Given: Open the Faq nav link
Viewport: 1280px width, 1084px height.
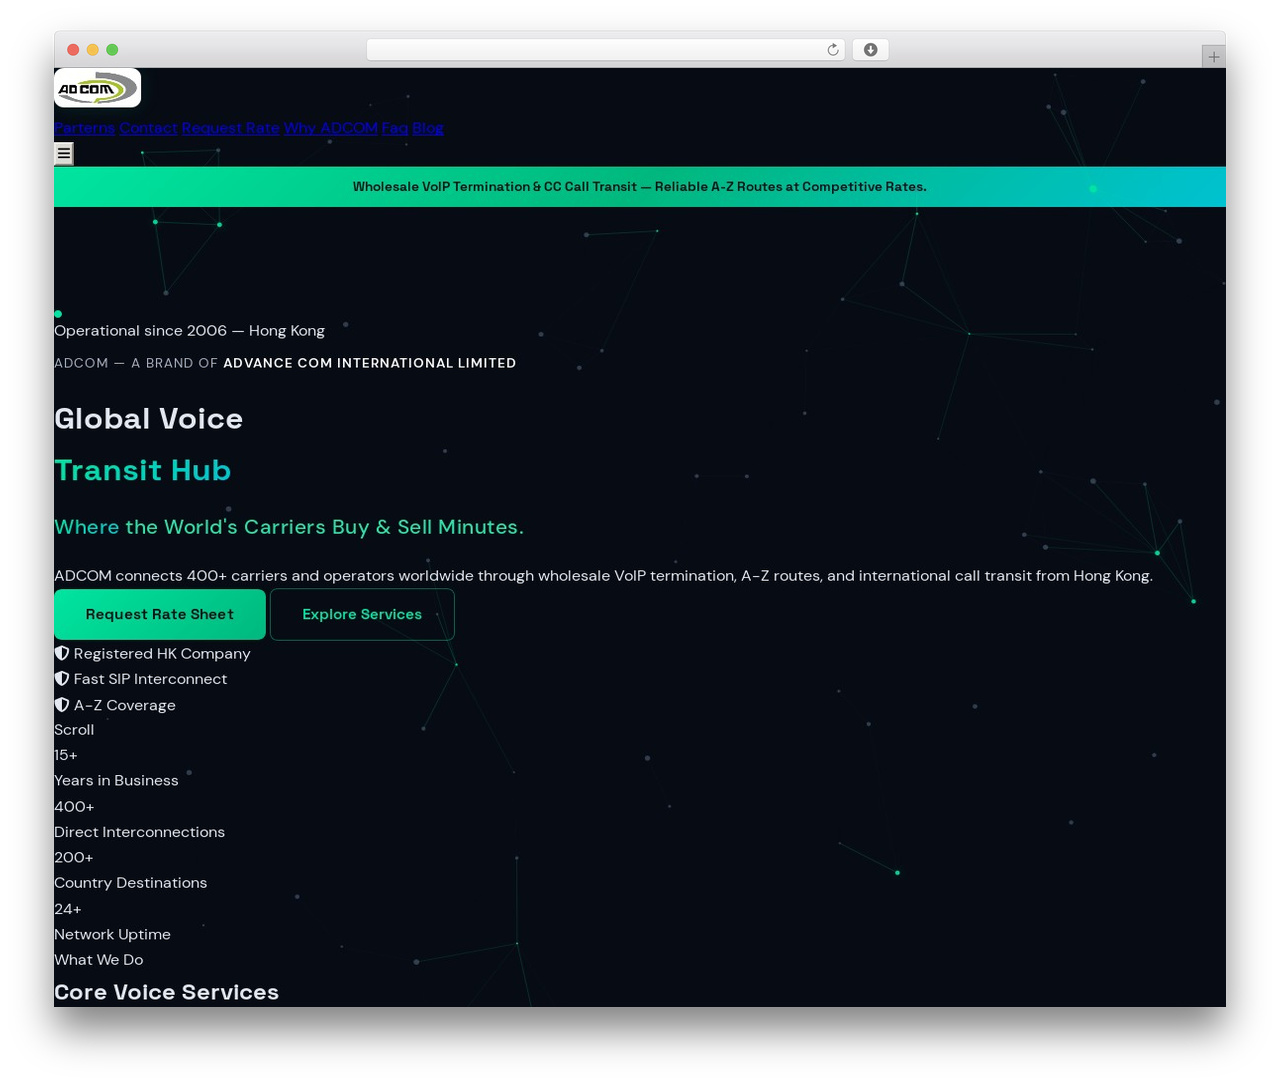Looking at the screenshot, I should (x=394, y=128).
